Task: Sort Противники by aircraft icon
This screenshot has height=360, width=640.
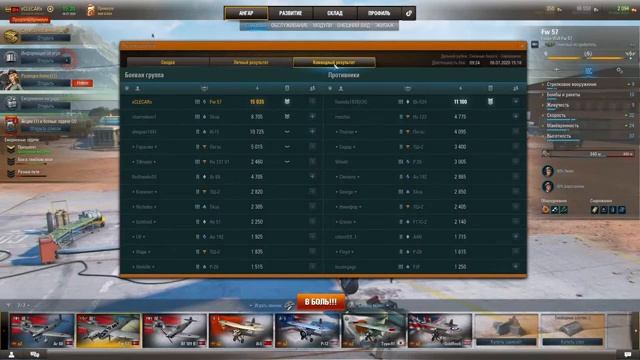Action: tap(408, 88)
